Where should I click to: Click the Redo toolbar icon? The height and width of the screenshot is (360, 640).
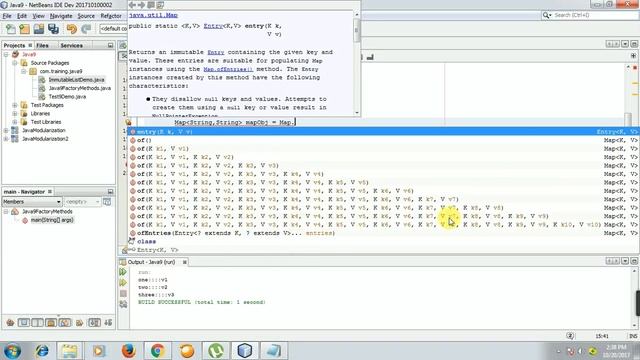tap(86, 29)
